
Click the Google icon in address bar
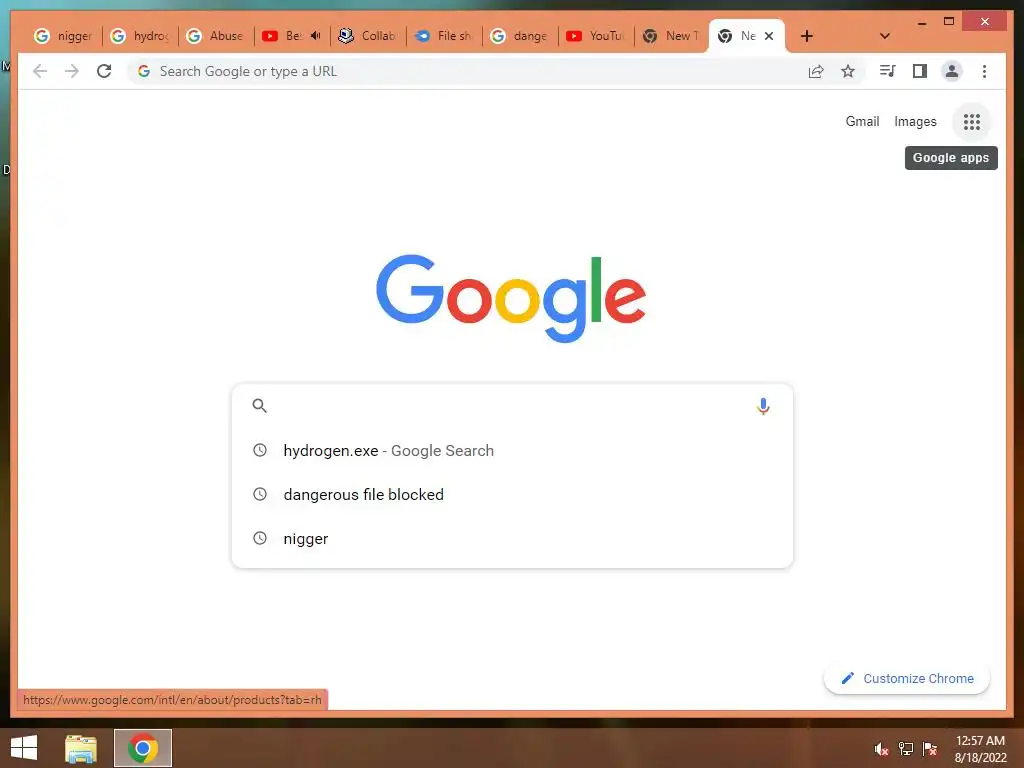144,71
